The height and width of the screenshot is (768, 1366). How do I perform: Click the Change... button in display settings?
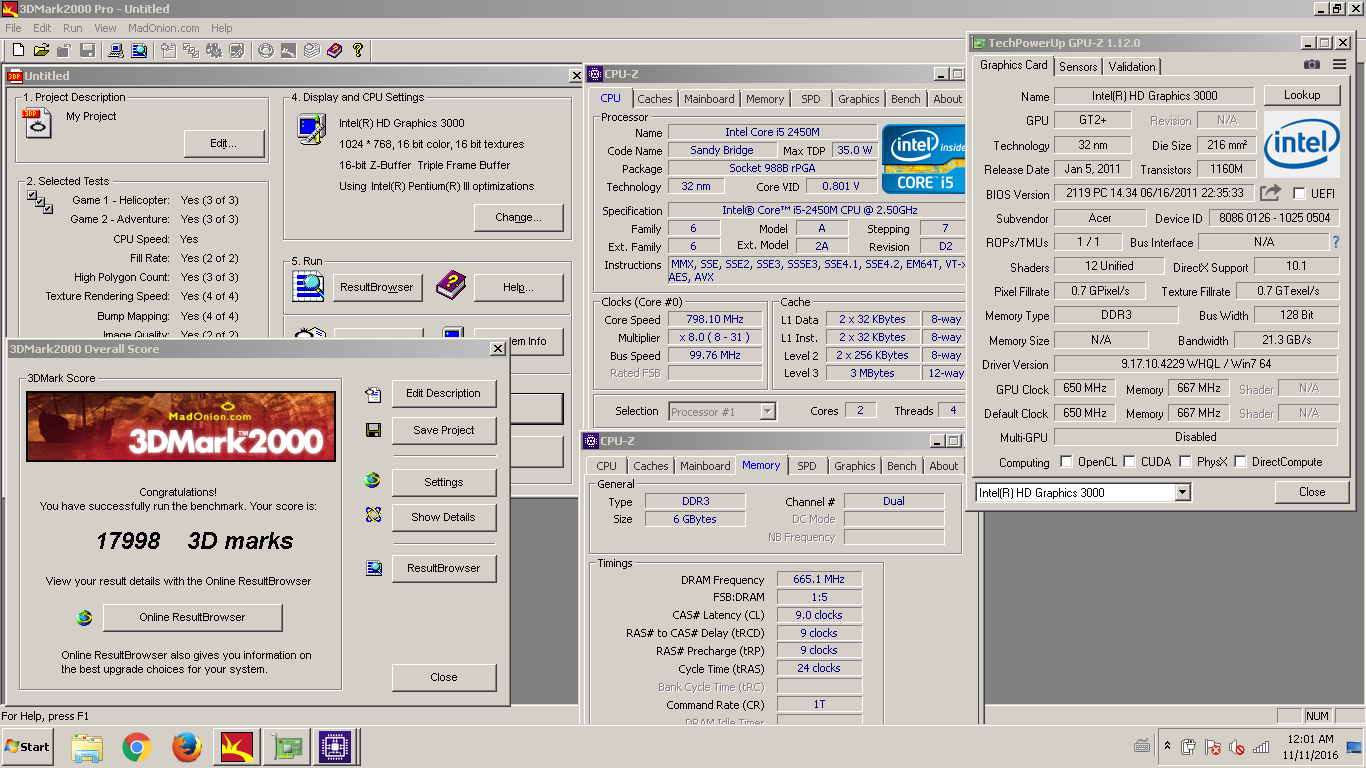pos(518,217)
